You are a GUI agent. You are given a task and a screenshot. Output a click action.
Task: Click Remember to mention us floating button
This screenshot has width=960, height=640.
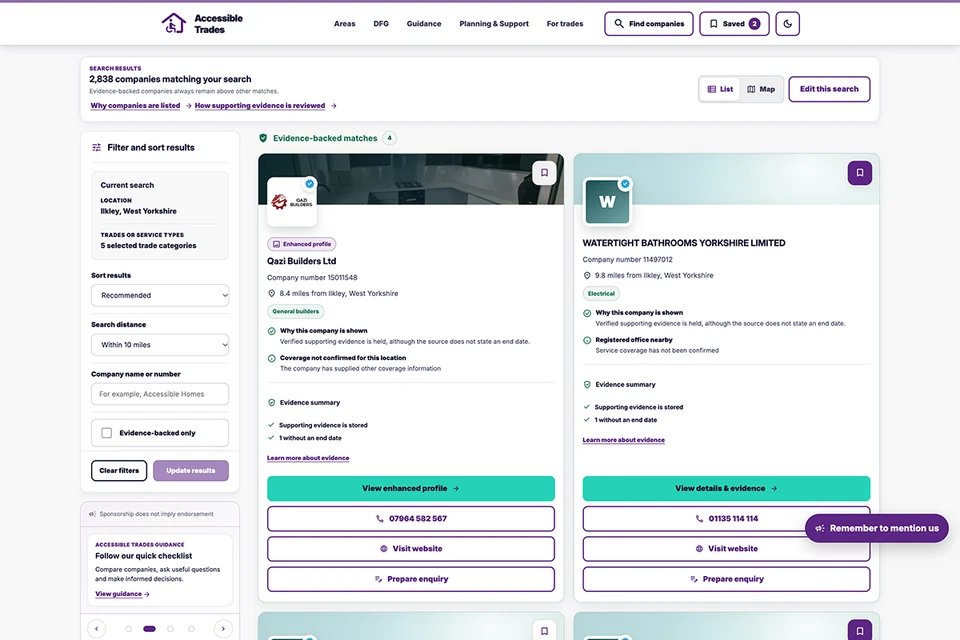(x=877, y=528)
